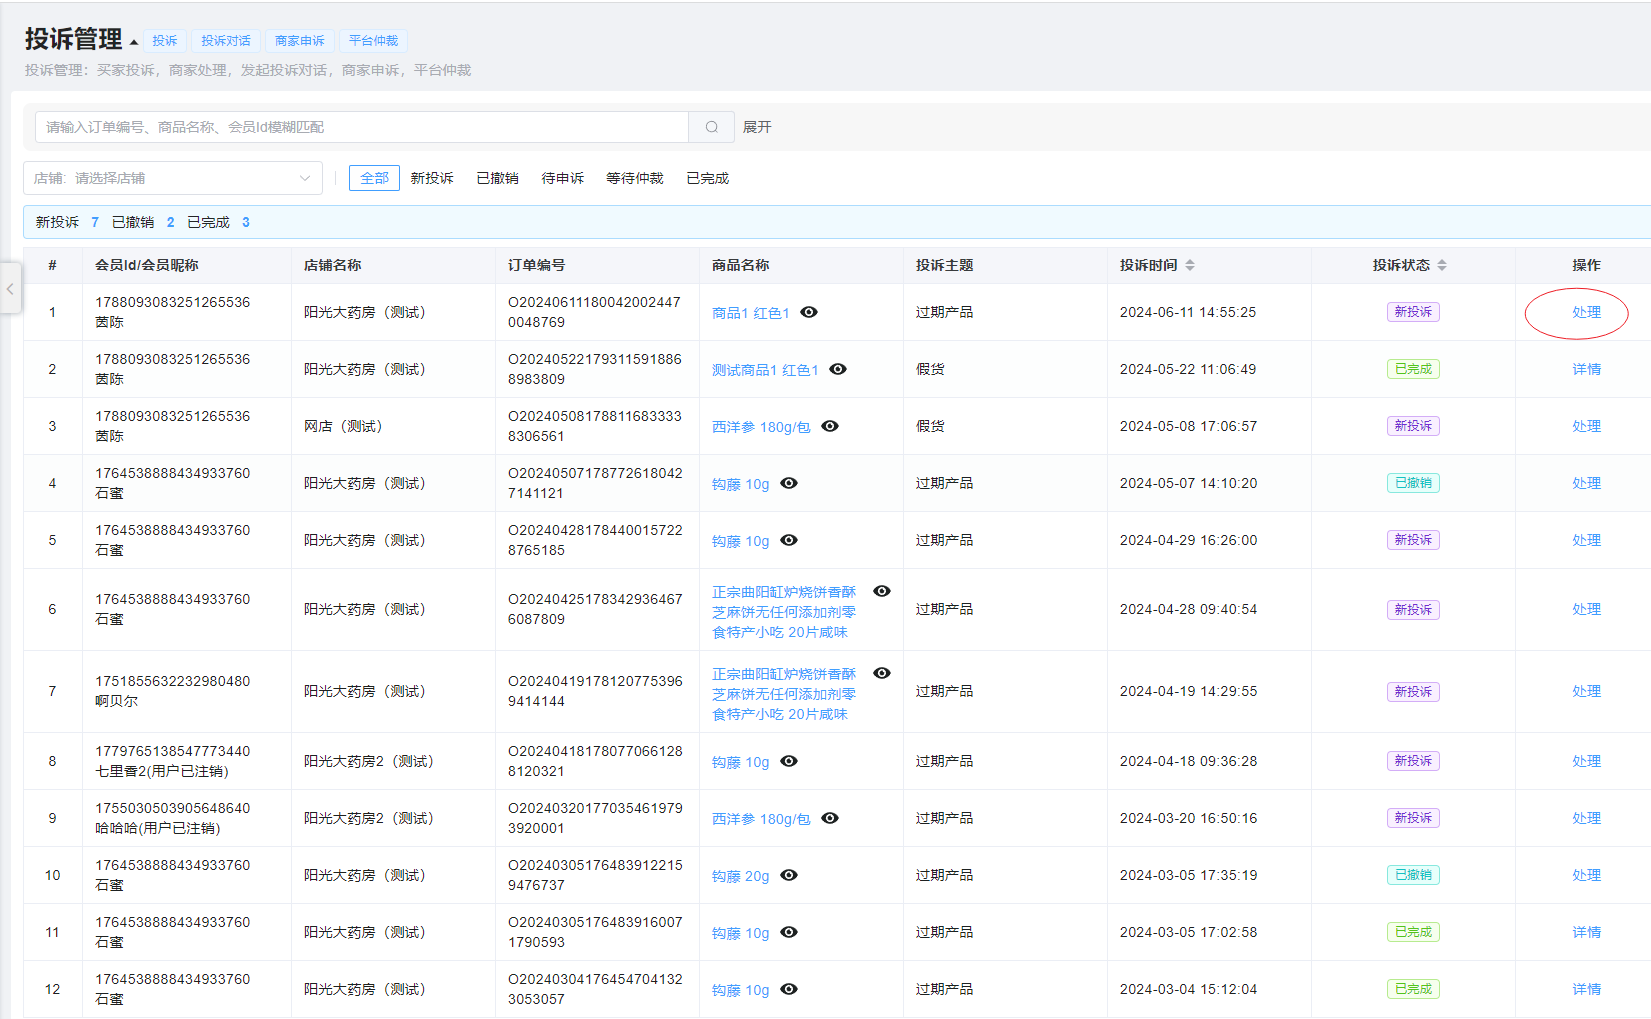The height and width of the screenshot is (1019, 1651).
Task: Filter by 已完成 status
Action: tap(708, 178)
